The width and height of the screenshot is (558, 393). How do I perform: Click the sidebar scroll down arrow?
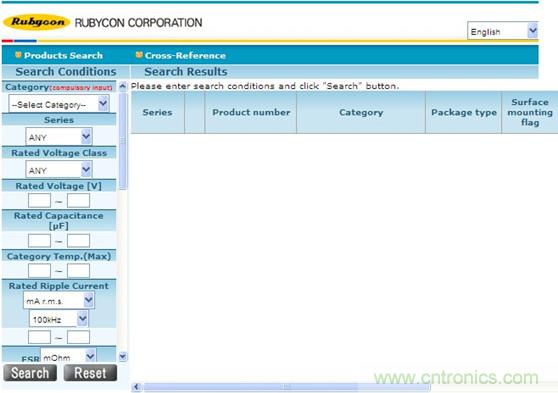(x=123, y=356)
